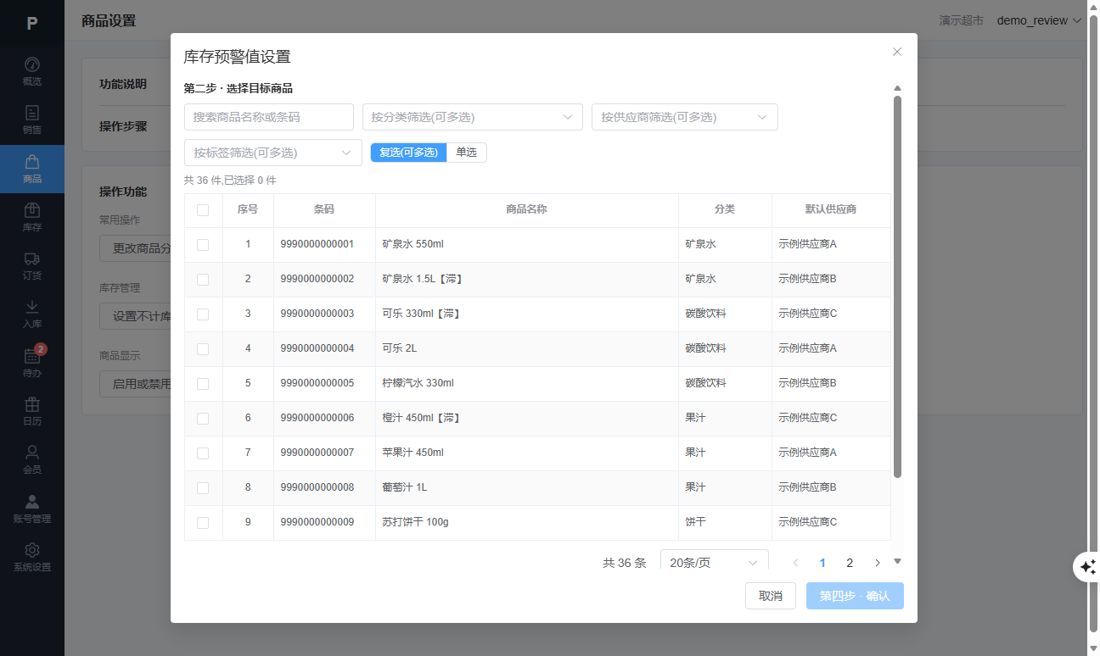Click the 搜索商品名称或条码 search field
This screenshot has width=1100, height=656.
pos(269,117)
